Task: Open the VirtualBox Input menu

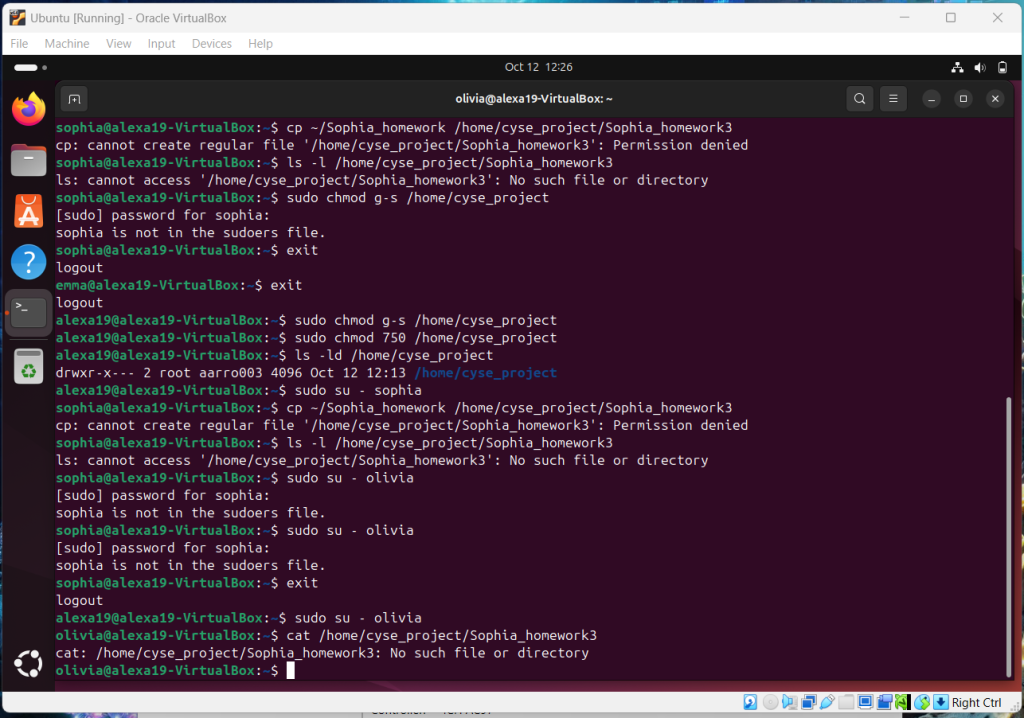Action: click(x=161, y=44)
